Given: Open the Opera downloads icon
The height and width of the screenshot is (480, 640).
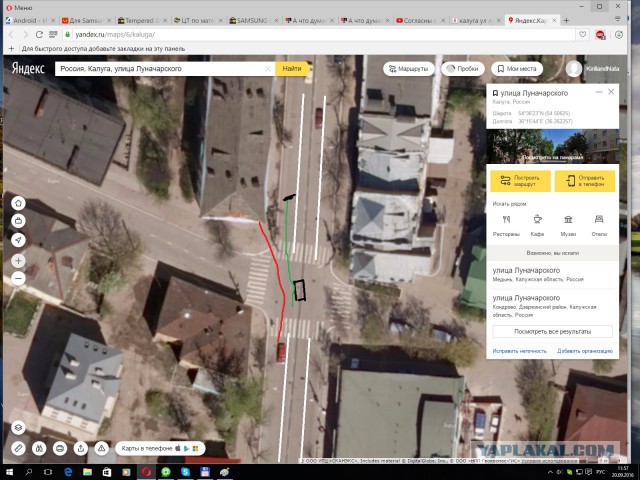Looking at the screenshot, I should tap(619, 35).
